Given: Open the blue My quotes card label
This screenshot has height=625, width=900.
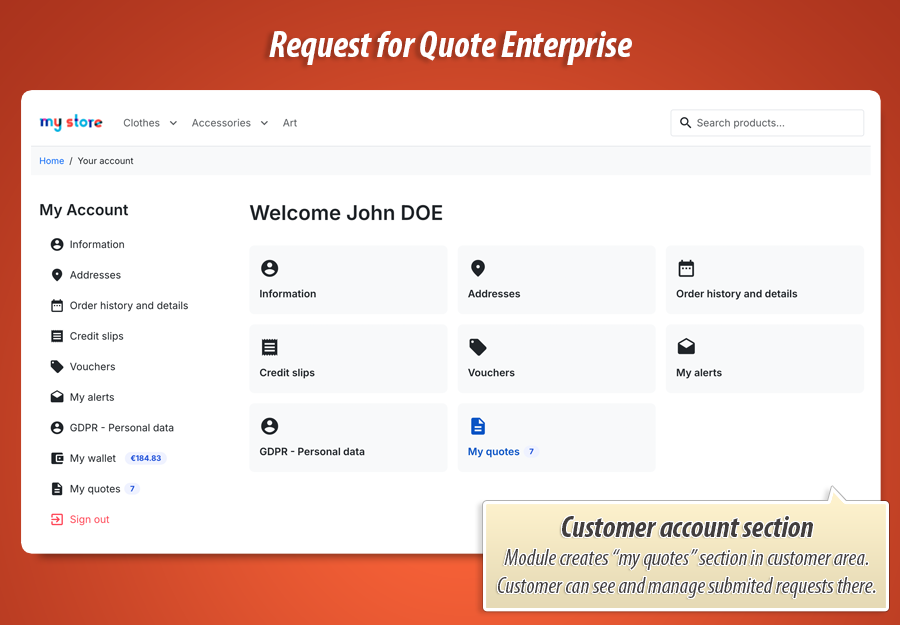Looking at the screenshot, I should tap(494, 452).
